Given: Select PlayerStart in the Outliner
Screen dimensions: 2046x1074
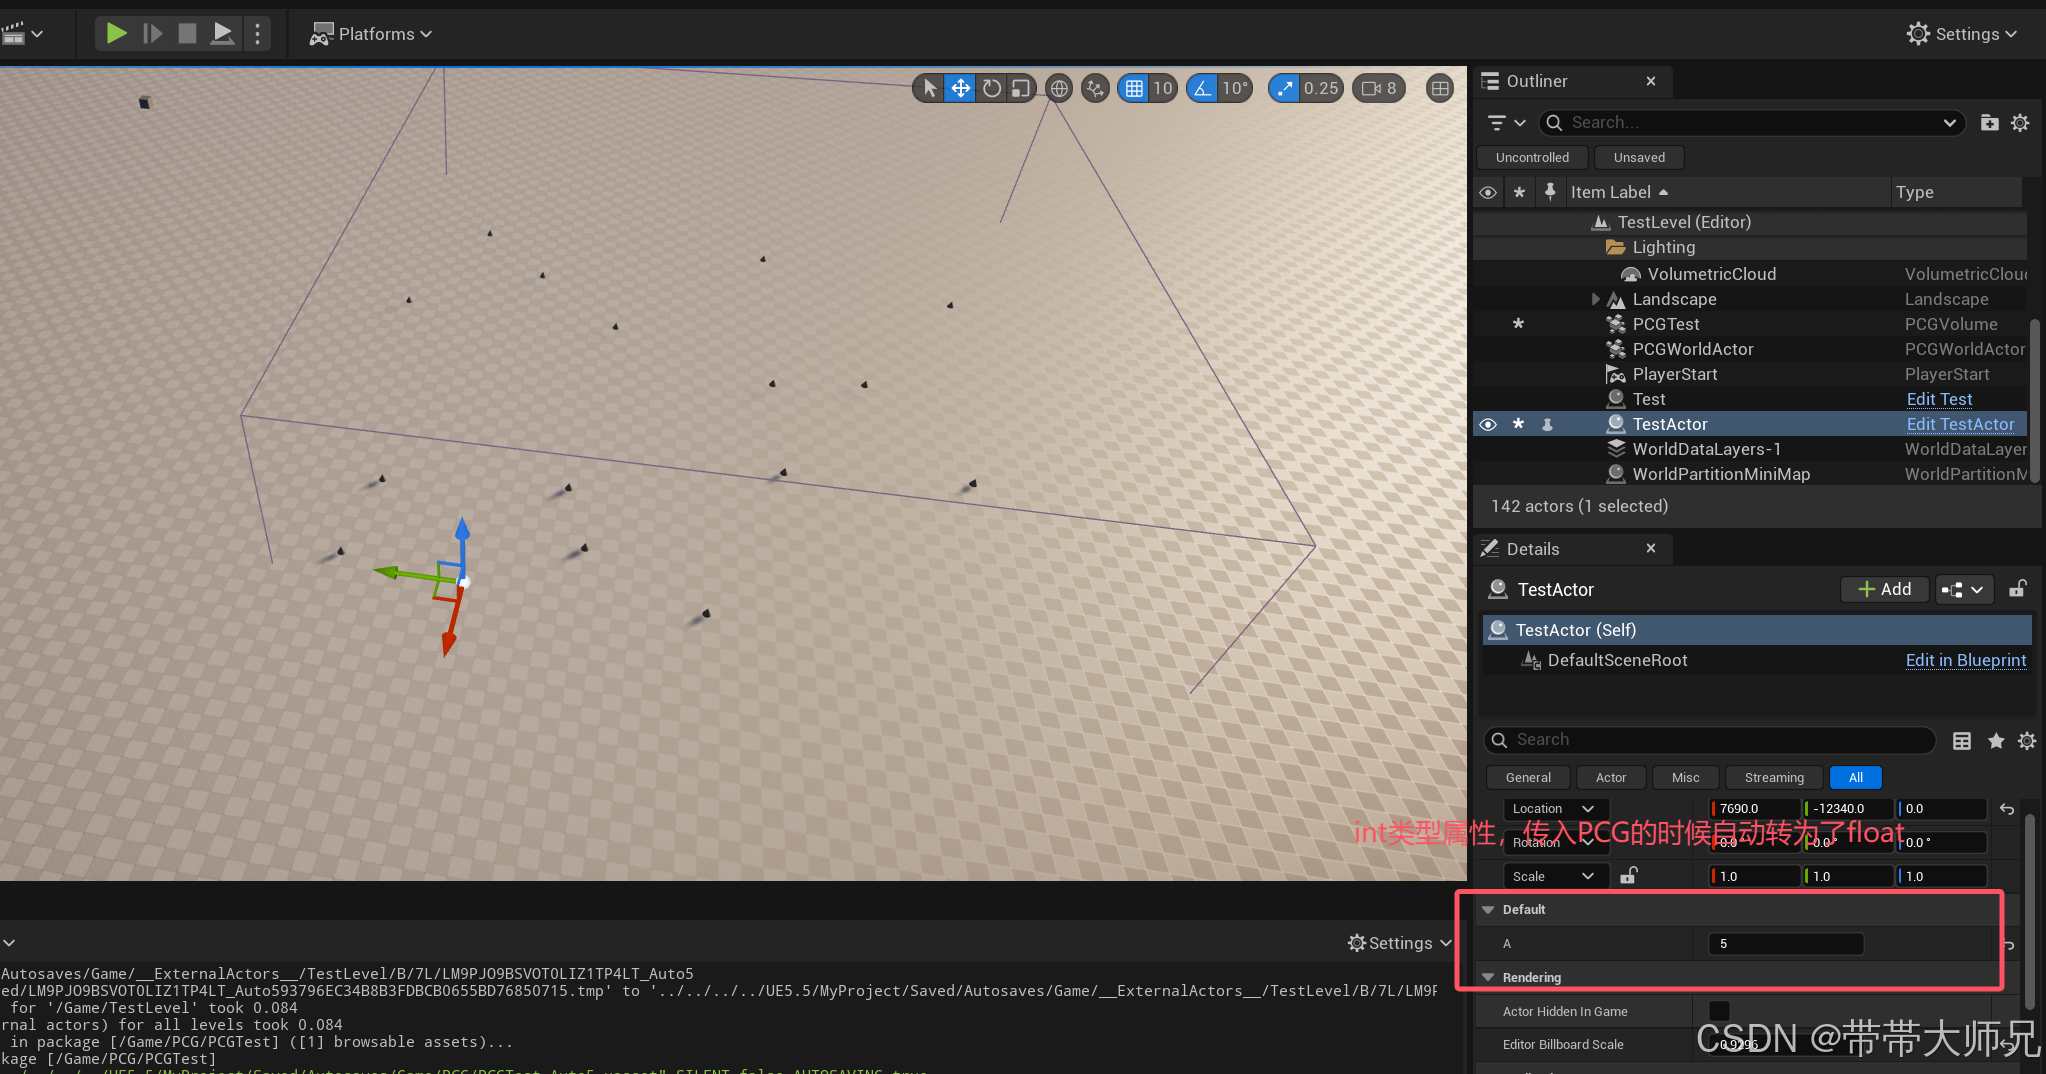Looking at the screenshot, I should pos(1674,374).
